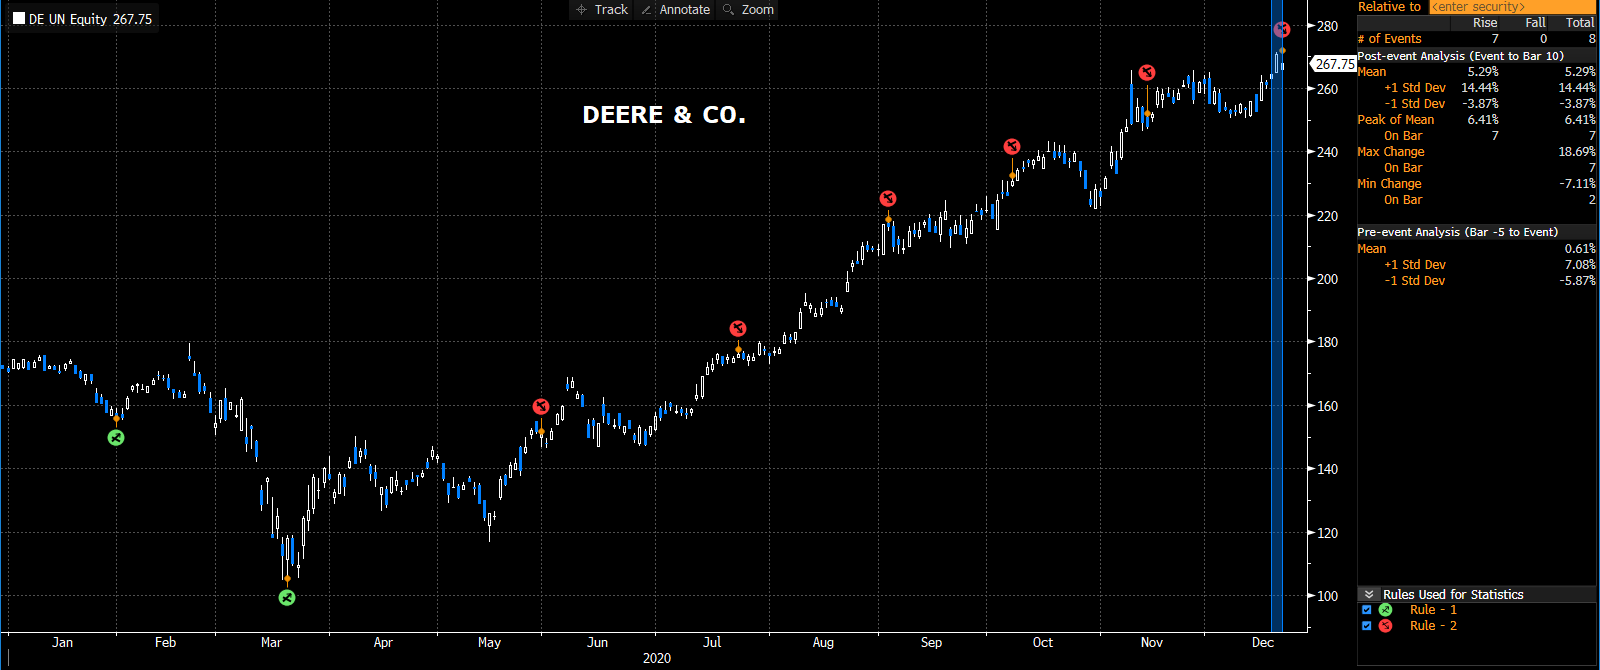Select the Zoom magnifier tool
1600x670 pixels.
748,9
